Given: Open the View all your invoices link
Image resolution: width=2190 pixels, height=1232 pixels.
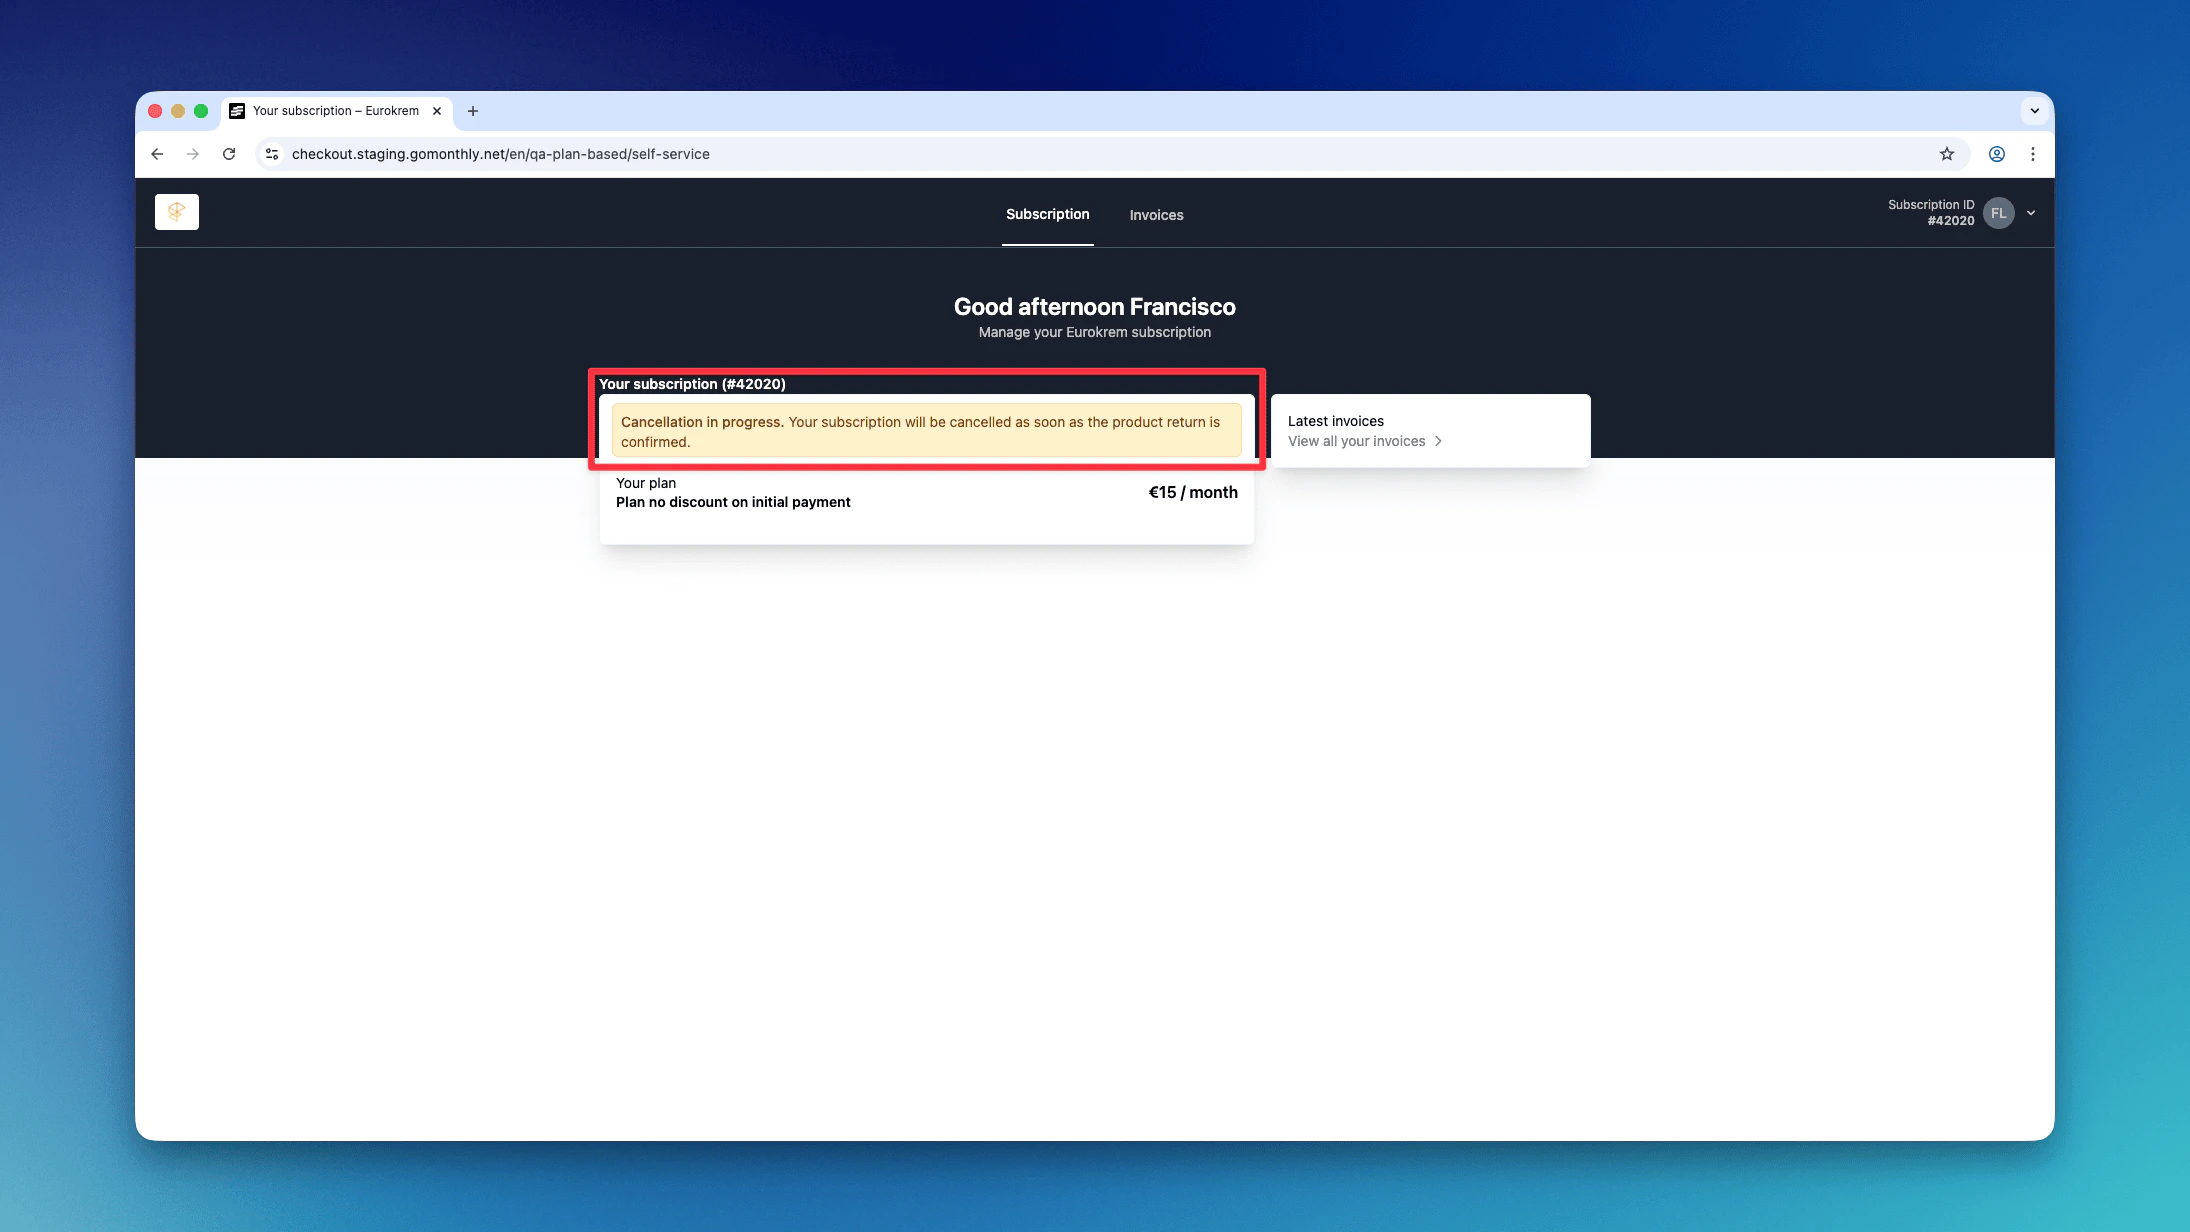Looking at the screenshot, I should point(1356,441).
